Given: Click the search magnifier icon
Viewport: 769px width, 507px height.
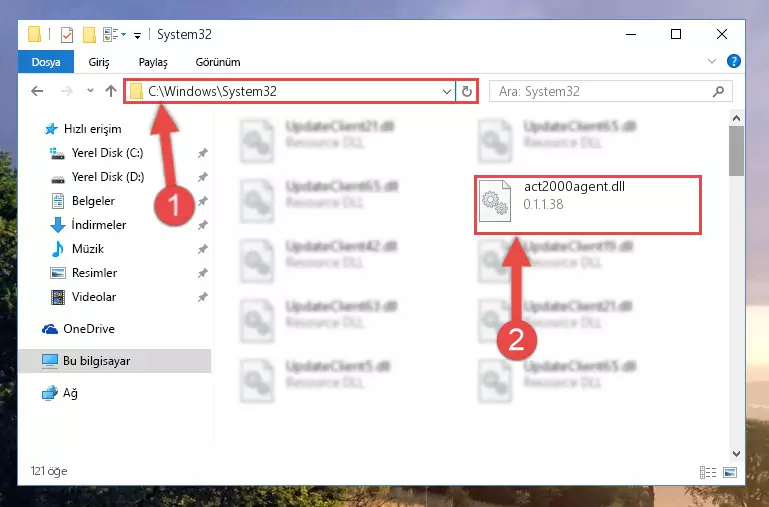Looking at the screenshot, I should tap(718, 92).
